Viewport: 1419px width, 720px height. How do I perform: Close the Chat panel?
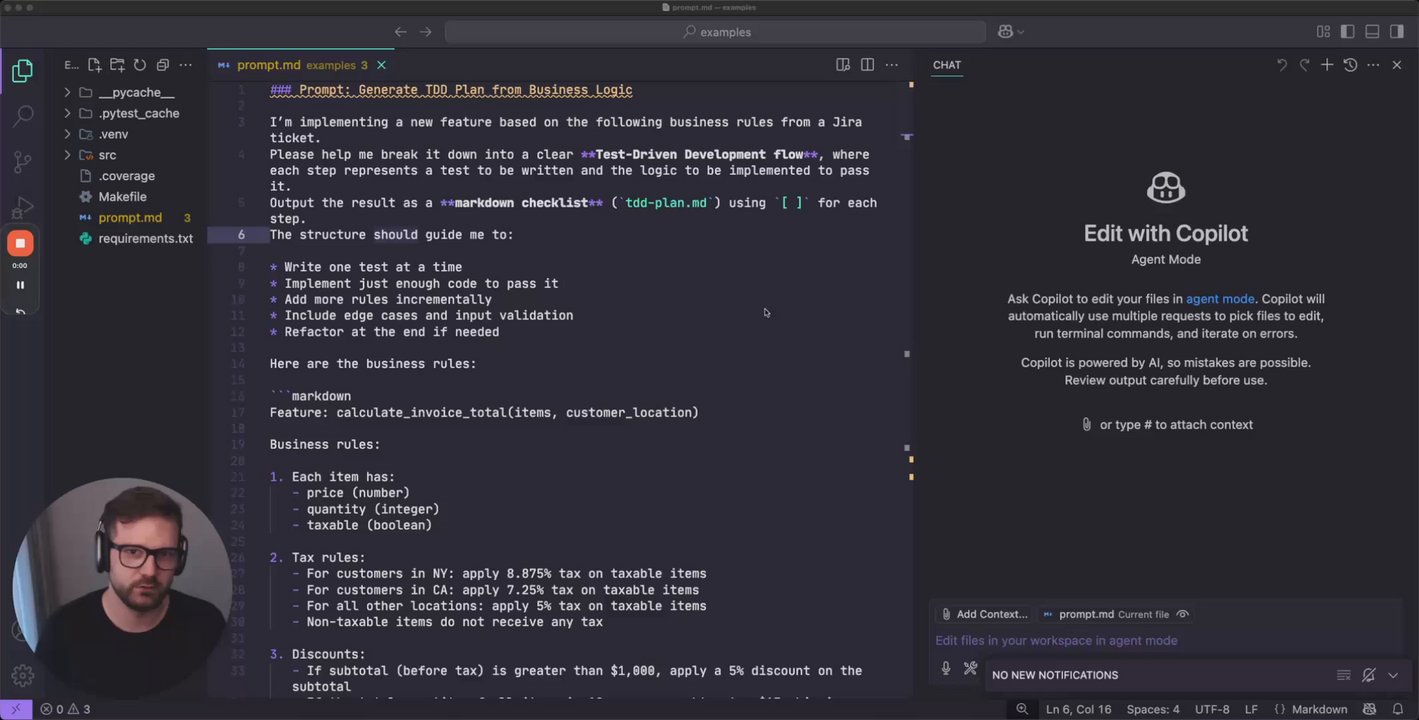coord(1397,65)
